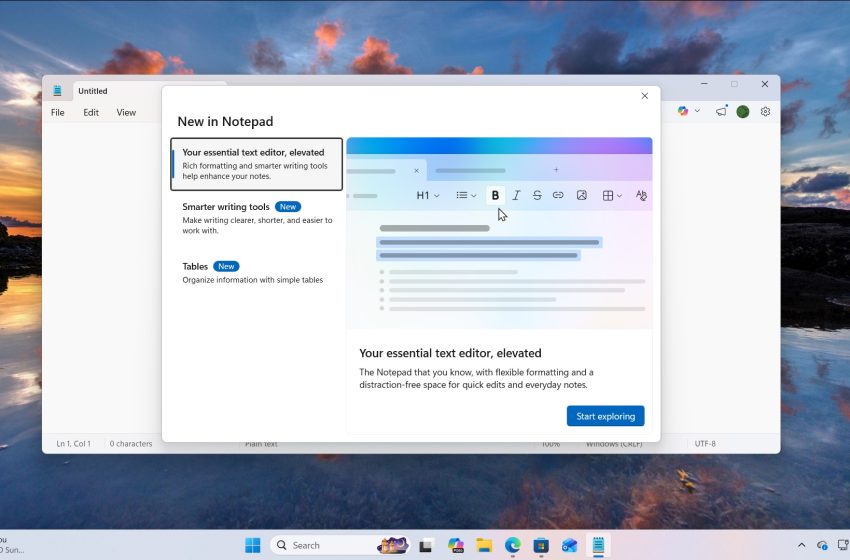Click the search highlight image in Search box

click(394, 545)
